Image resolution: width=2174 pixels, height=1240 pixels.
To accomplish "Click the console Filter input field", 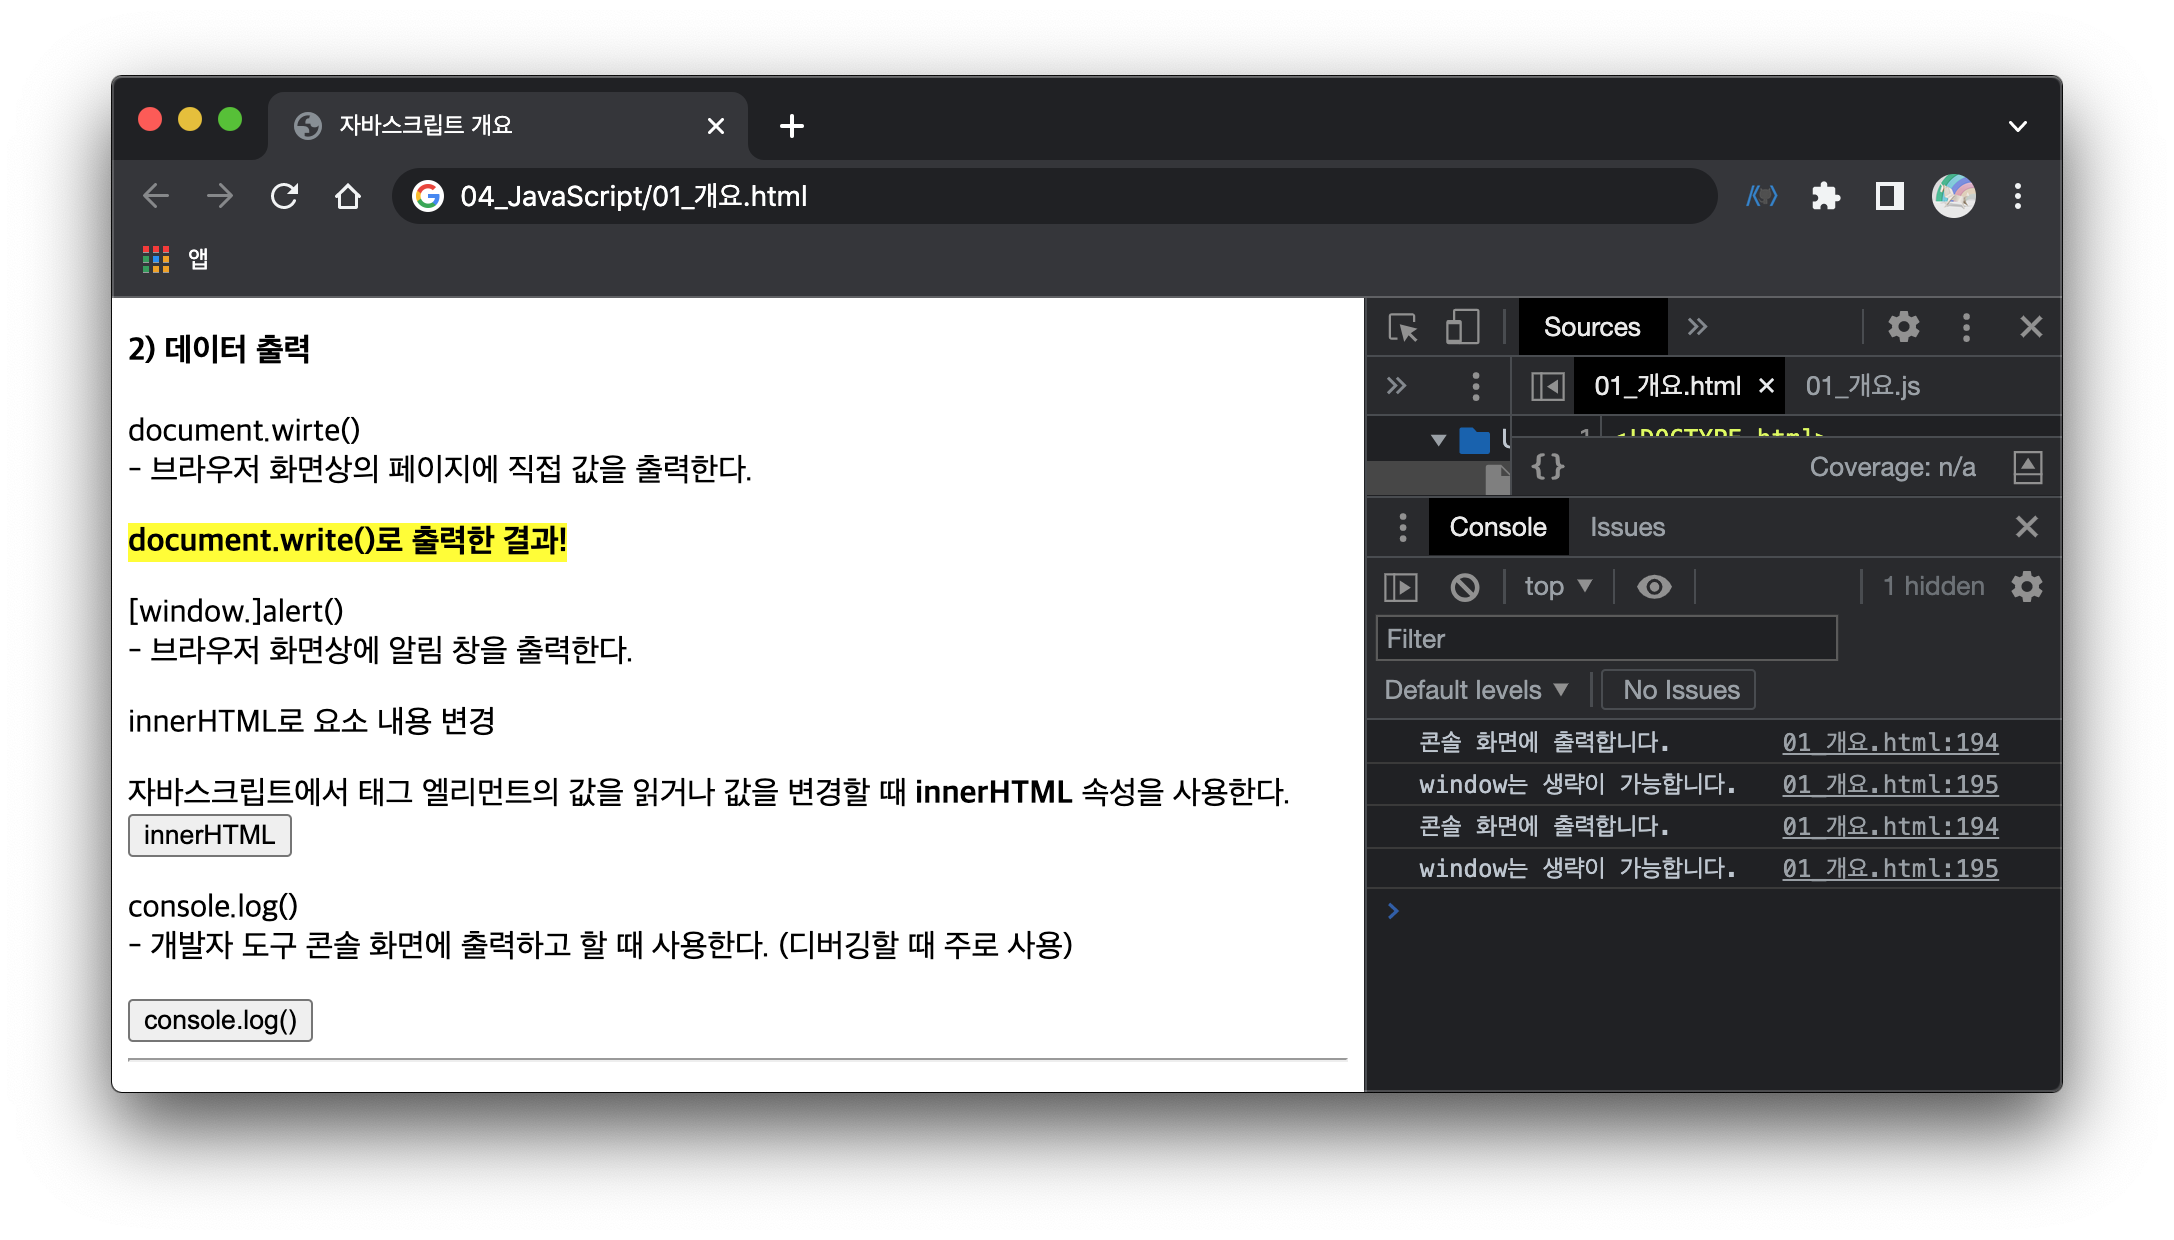I will click(1606, 639).
